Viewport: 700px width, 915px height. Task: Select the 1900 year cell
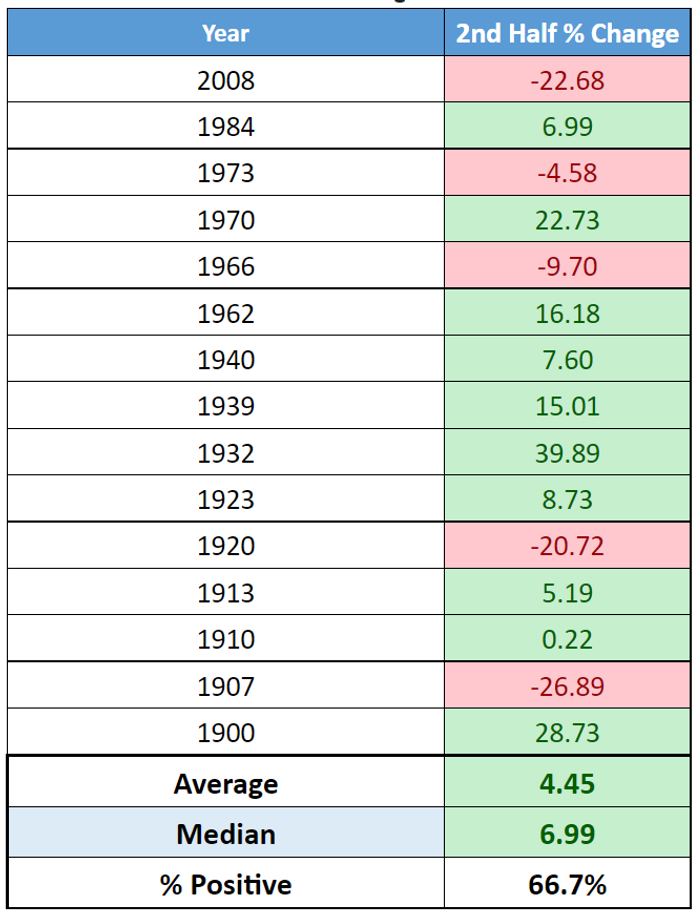pos(226,733)
